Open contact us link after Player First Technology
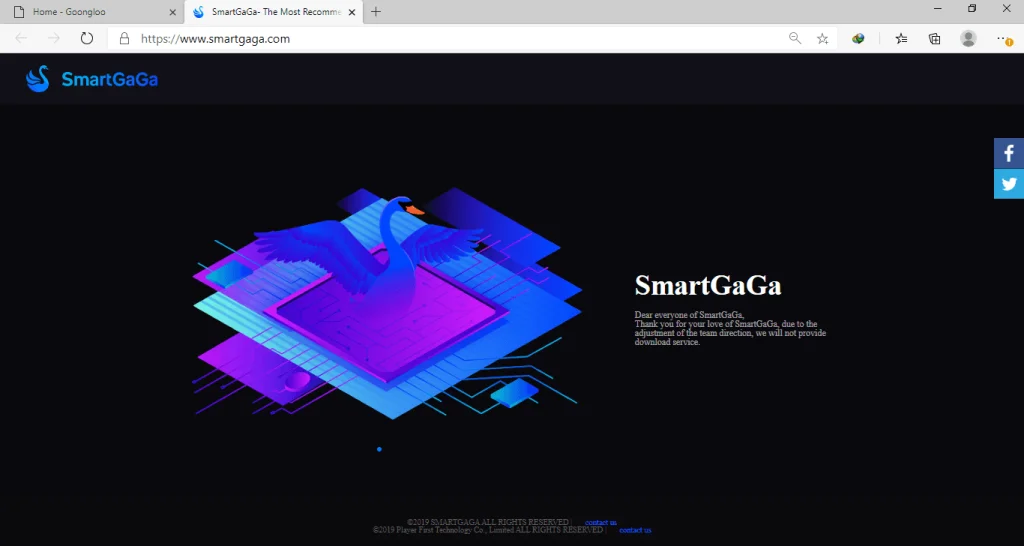1024x546 pixels. [x=635, y=530]
